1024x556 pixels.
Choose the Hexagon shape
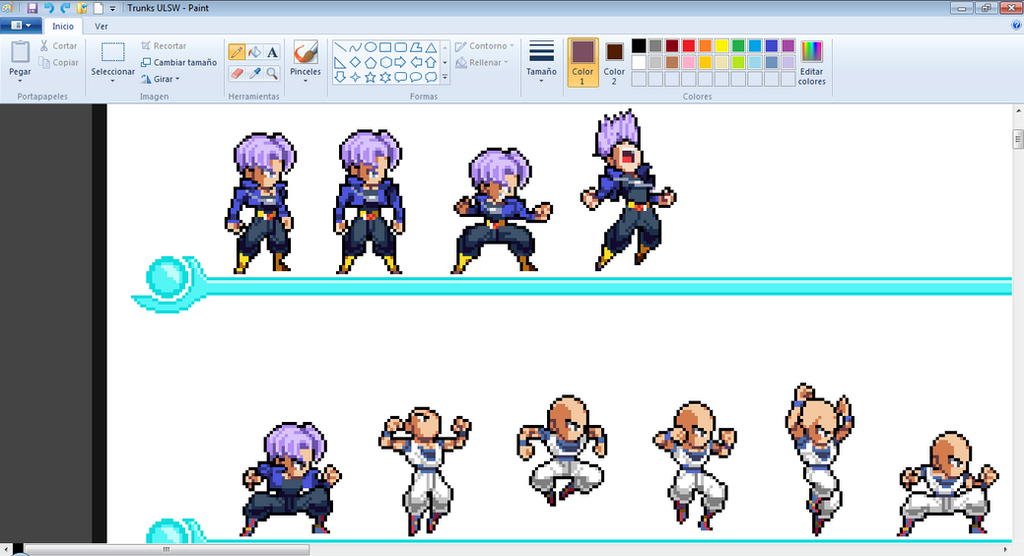(x=385, y=63)
